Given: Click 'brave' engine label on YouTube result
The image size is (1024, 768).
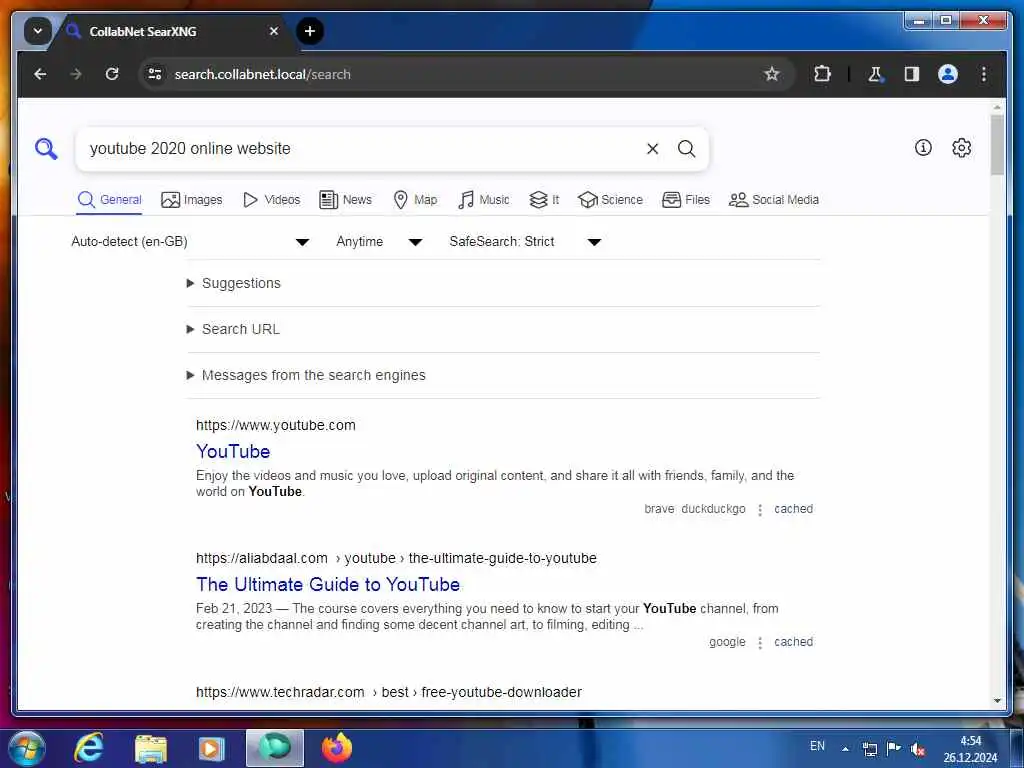Looking at the screenshot, I should point(659,509).
